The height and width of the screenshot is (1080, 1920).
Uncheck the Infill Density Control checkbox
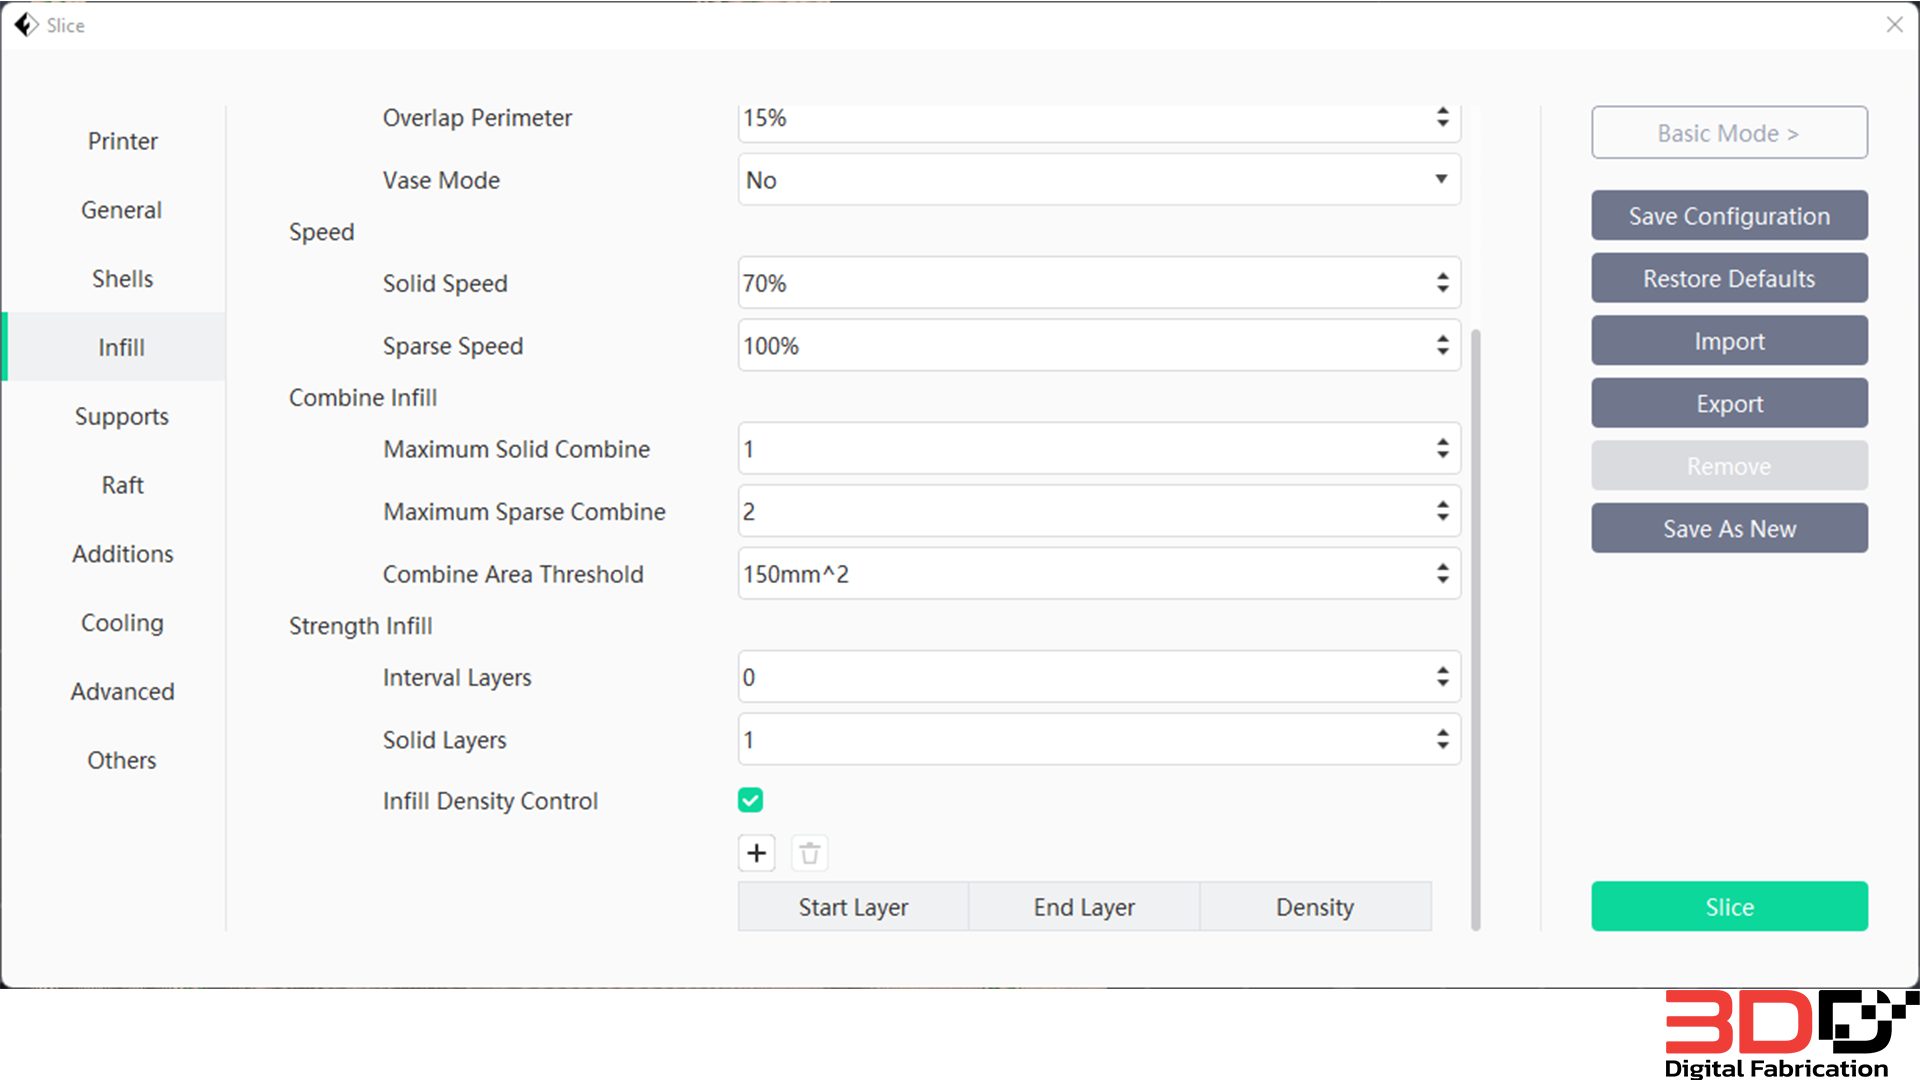(x=750, y=800)
